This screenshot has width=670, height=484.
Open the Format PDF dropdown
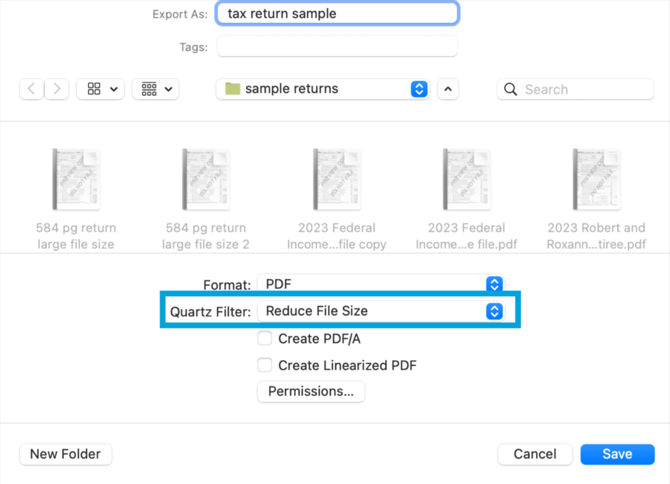tap(380, 284)
